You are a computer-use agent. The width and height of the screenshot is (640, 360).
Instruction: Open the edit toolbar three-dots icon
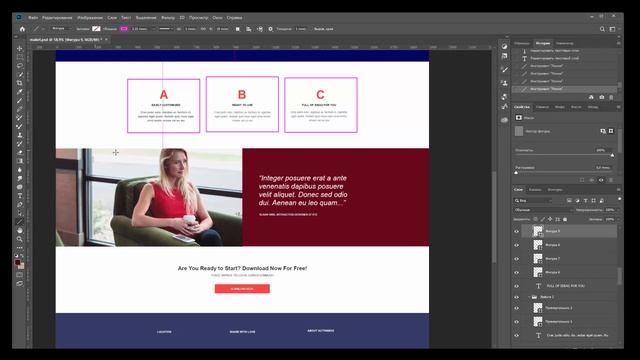[20, 248]
